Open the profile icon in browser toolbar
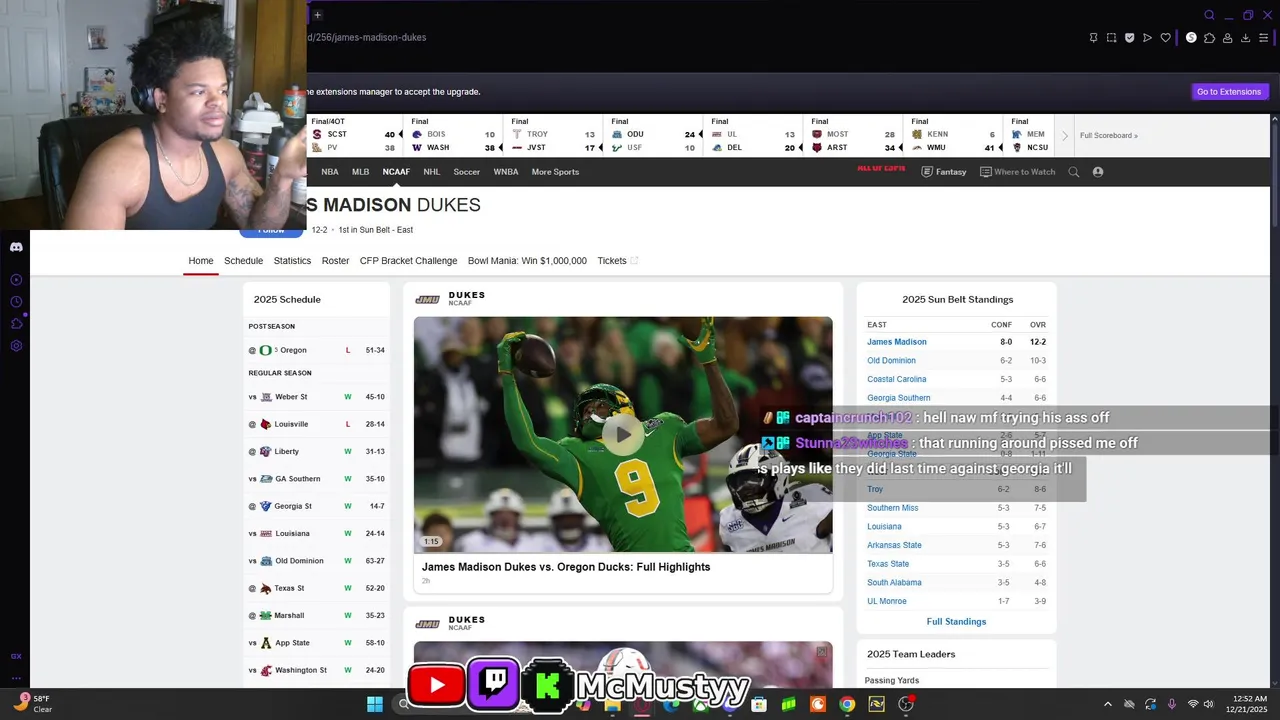The image size is (1280, 720). [1227, 38]
